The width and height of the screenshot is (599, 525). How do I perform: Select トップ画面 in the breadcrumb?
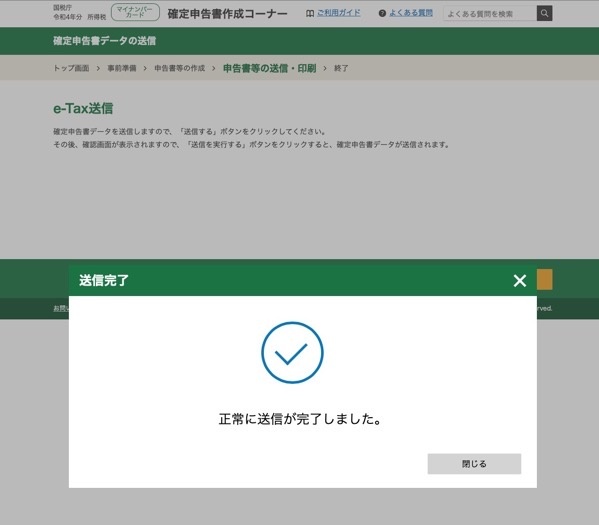[x=71, y=68]
